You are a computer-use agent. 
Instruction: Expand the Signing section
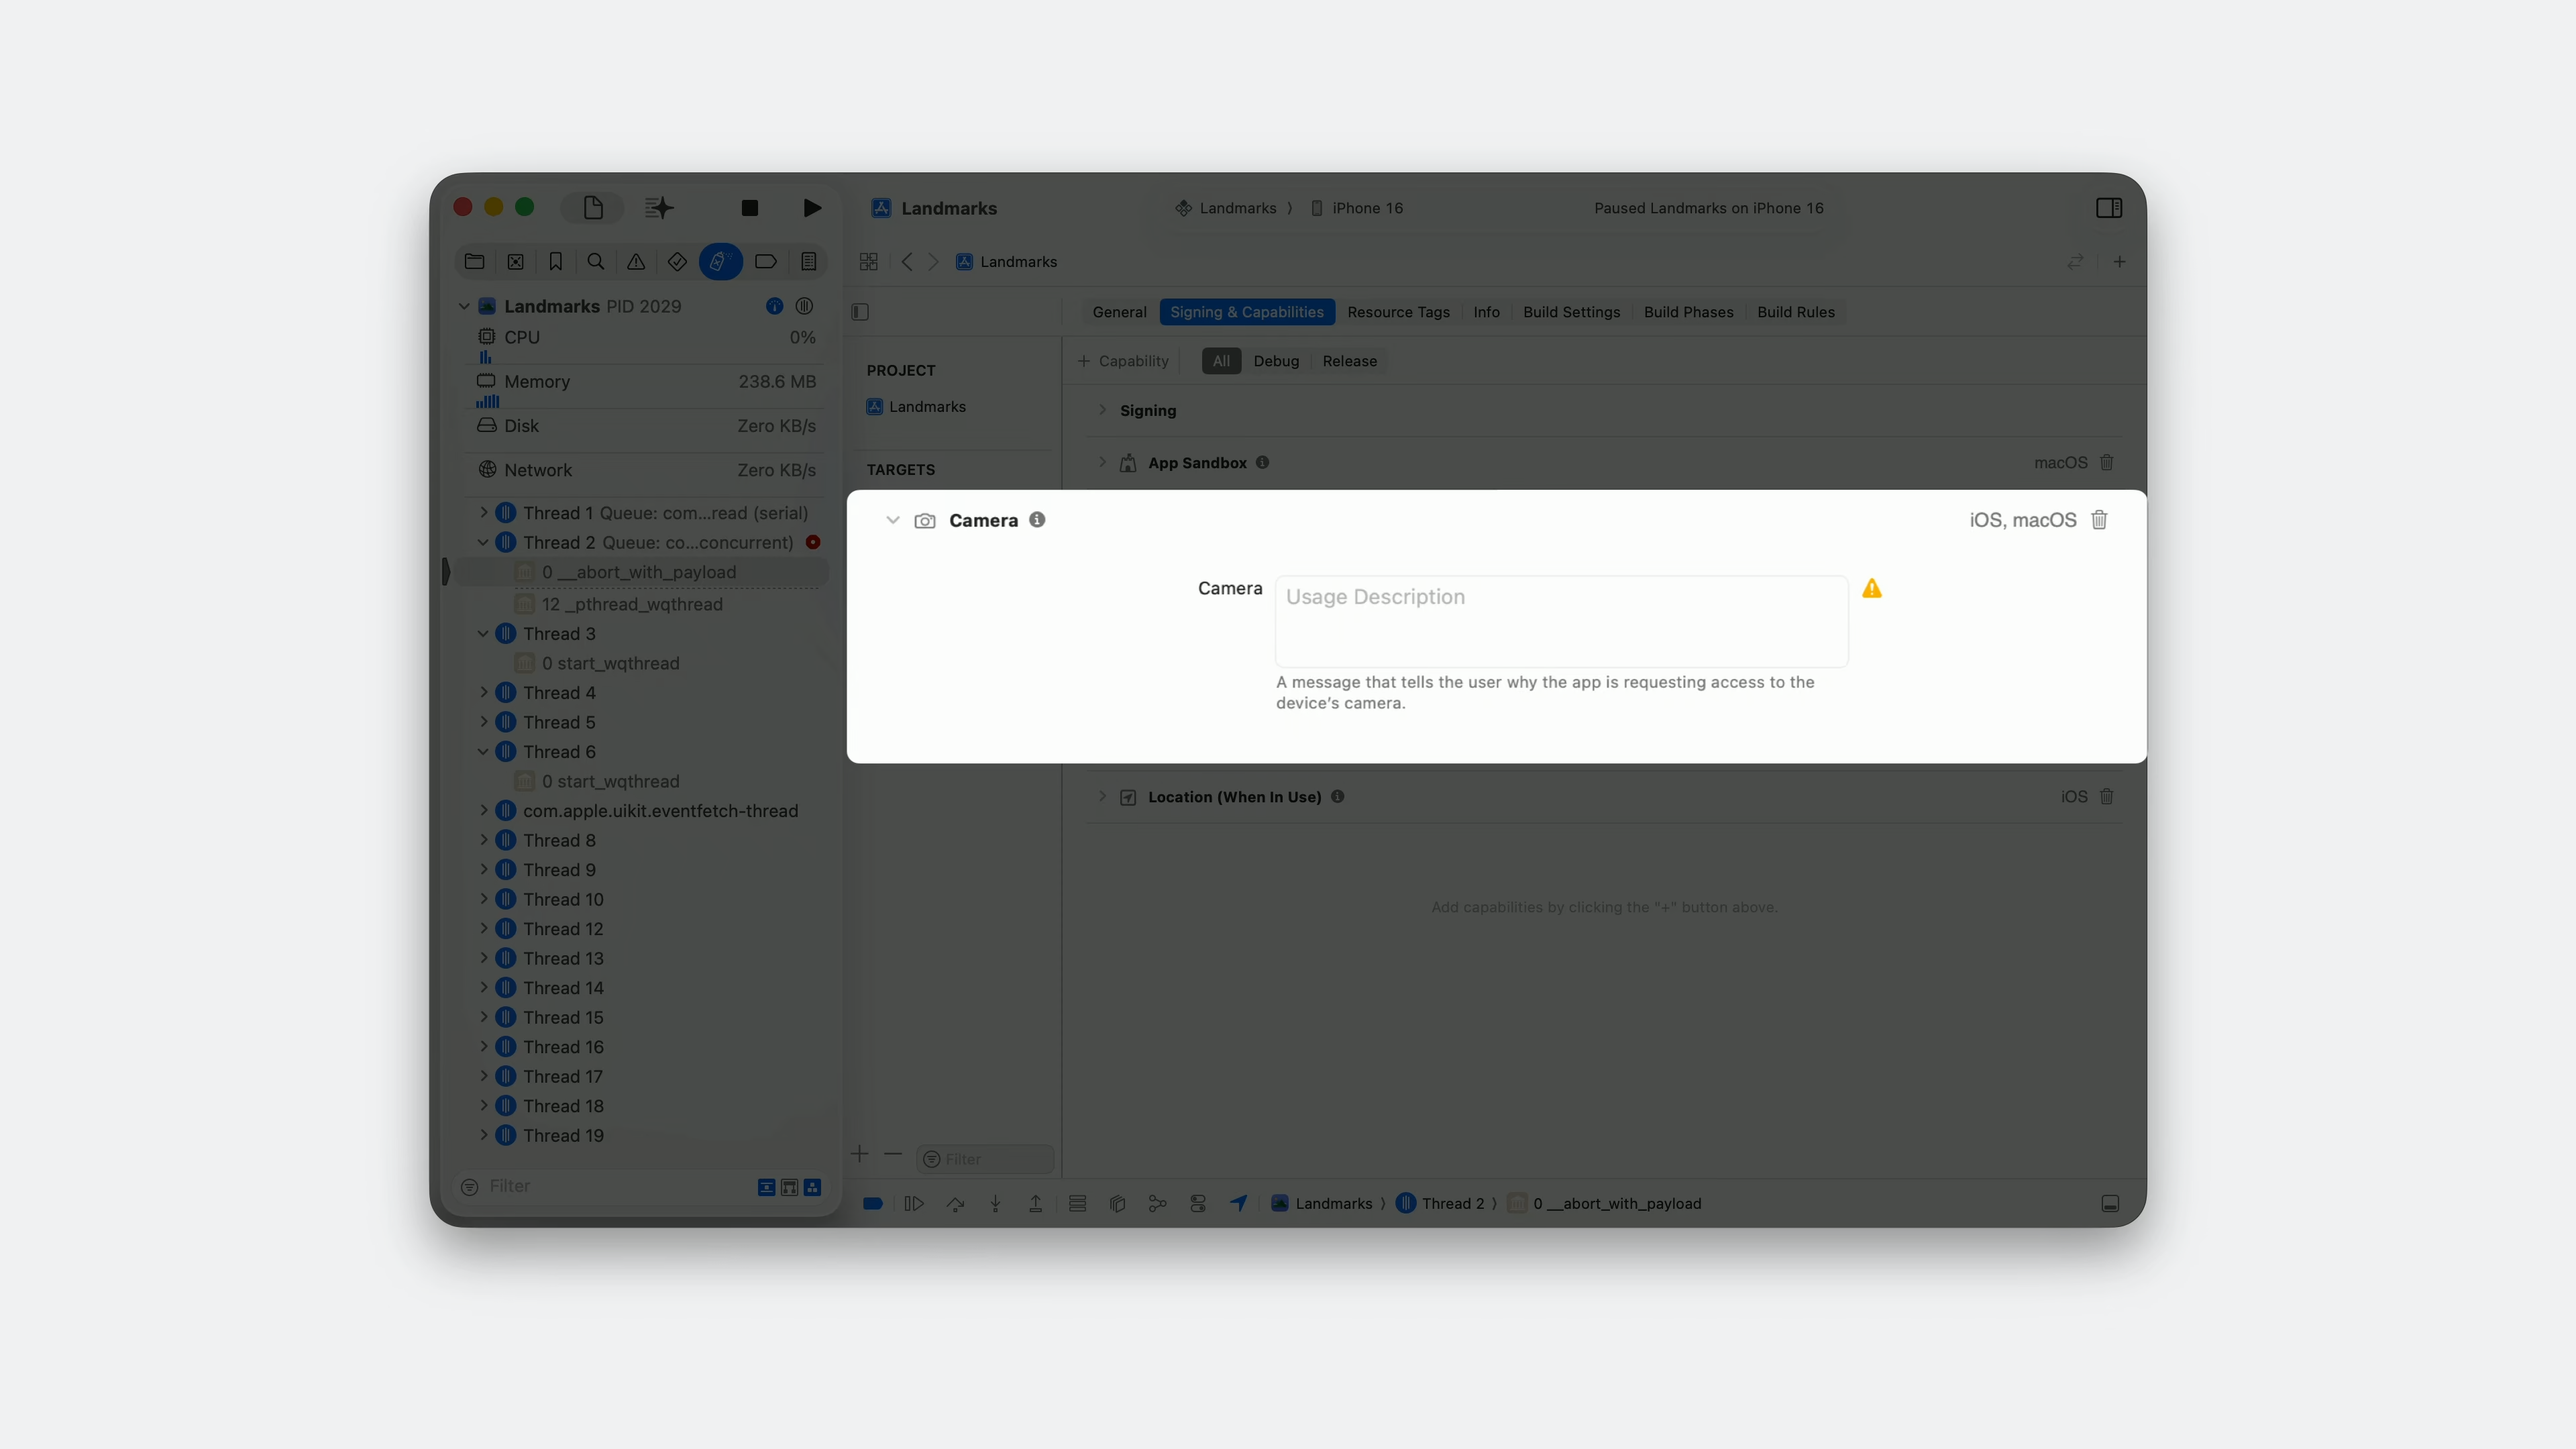1102,410
